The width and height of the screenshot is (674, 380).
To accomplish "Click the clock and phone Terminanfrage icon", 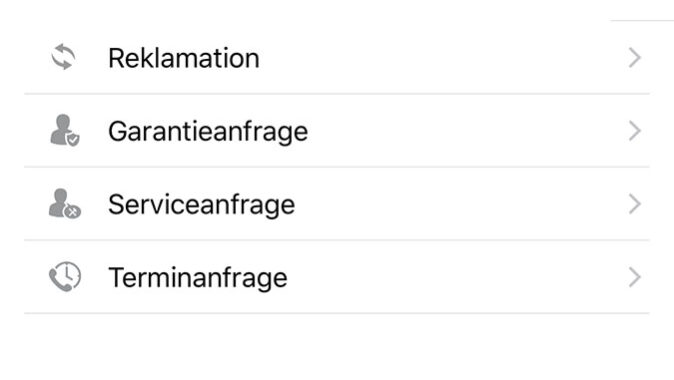I will coord(65,276).
